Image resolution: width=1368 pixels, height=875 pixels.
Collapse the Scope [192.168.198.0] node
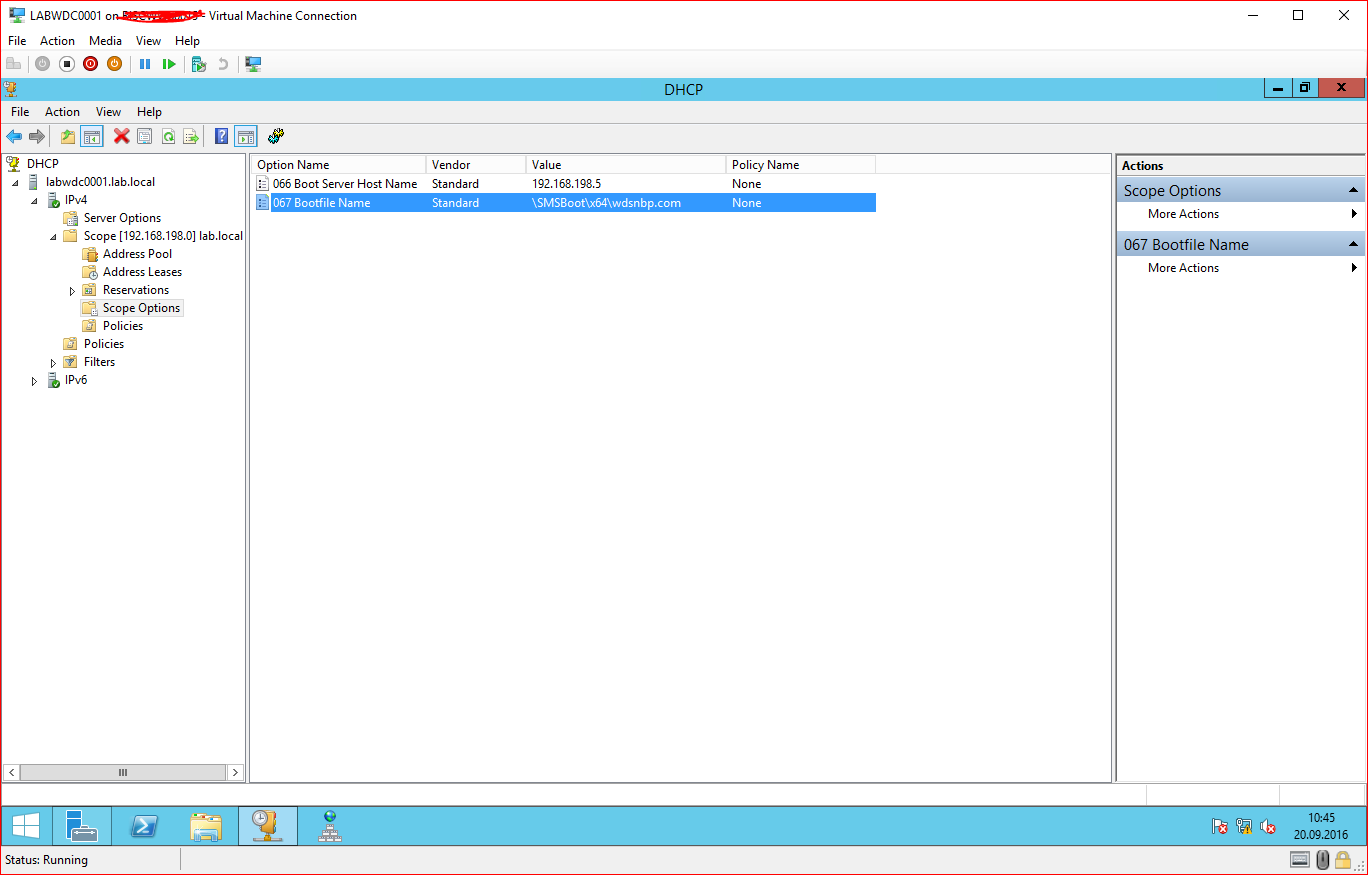pyautogui.click(x=53, y=236)
